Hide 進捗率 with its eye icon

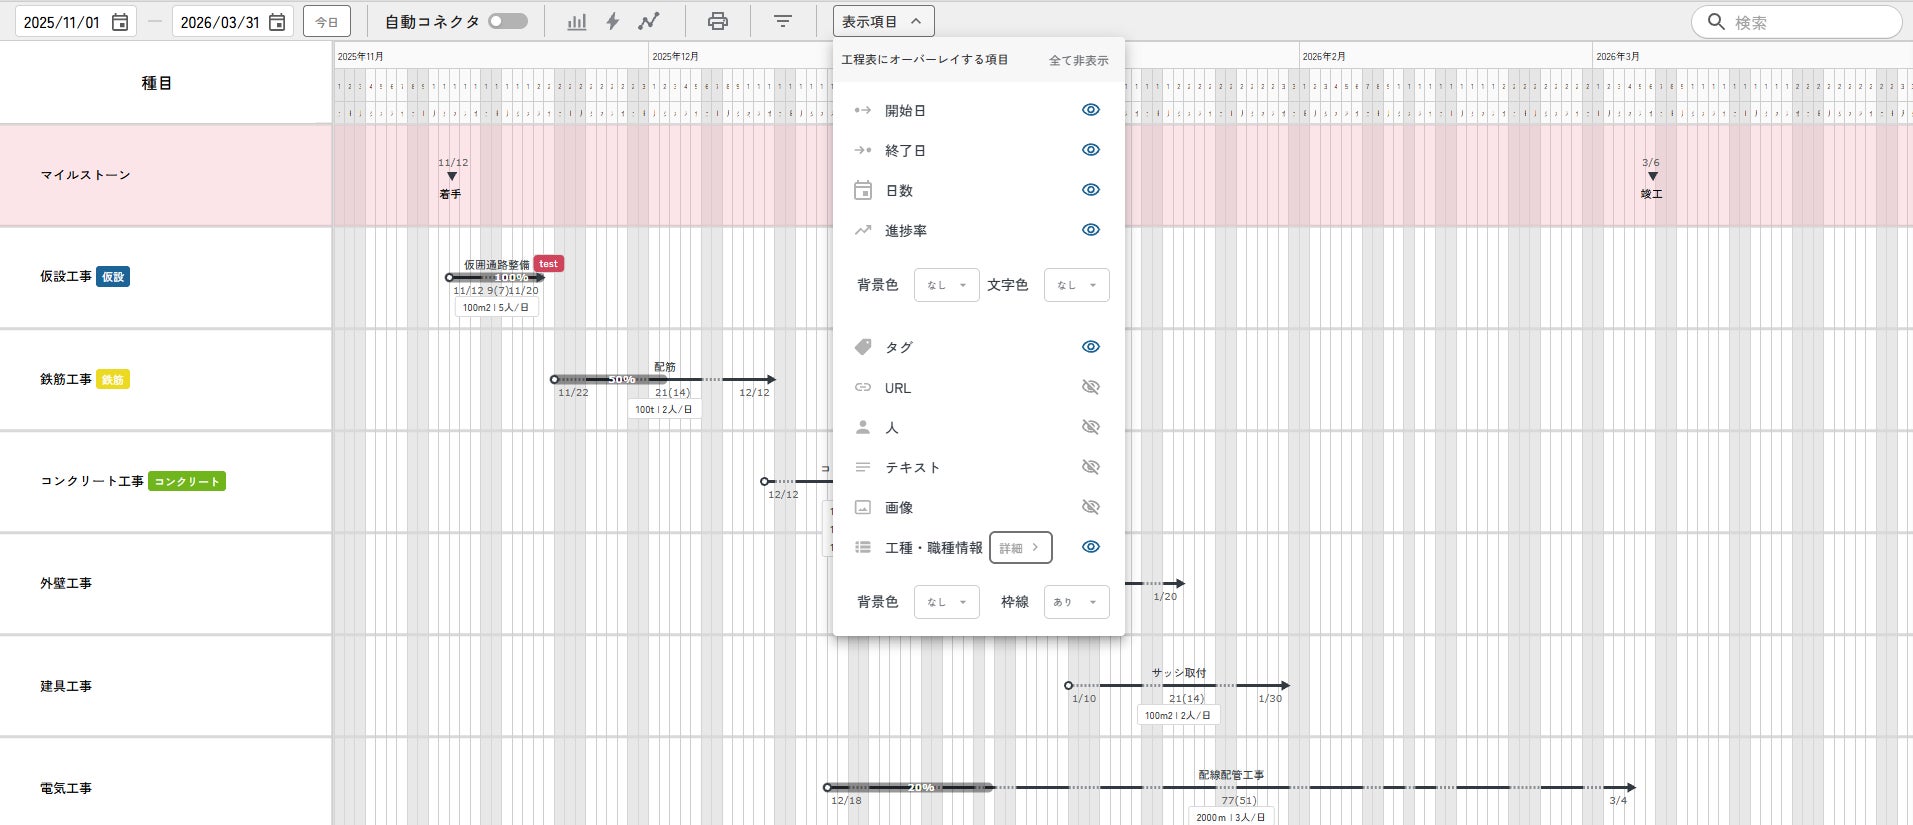(1091, 230)
